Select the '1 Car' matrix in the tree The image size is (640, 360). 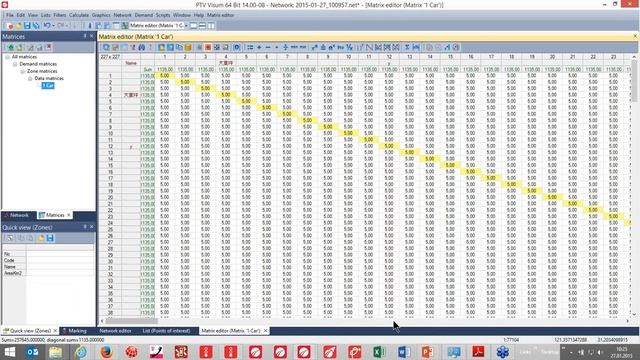point(48,86)
